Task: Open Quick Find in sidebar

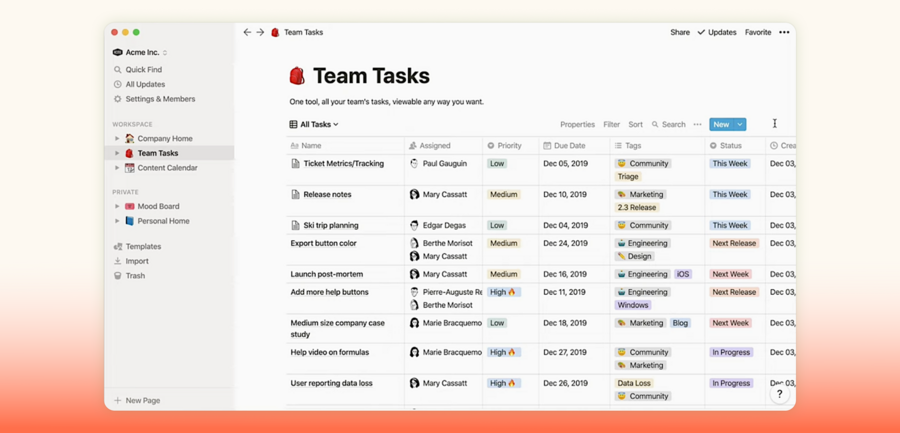Action: 143,70
